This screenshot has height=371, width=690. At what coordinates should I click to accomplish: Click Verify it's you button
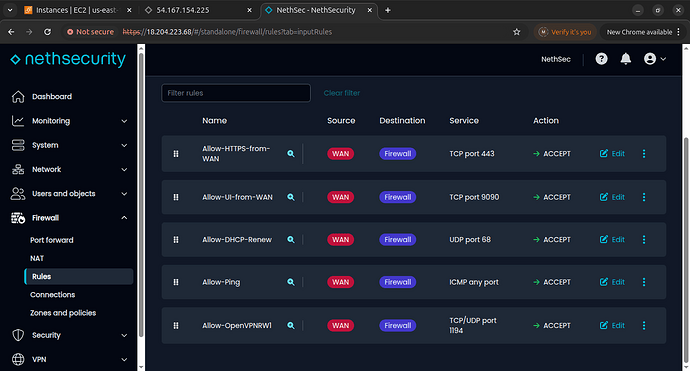565,32
